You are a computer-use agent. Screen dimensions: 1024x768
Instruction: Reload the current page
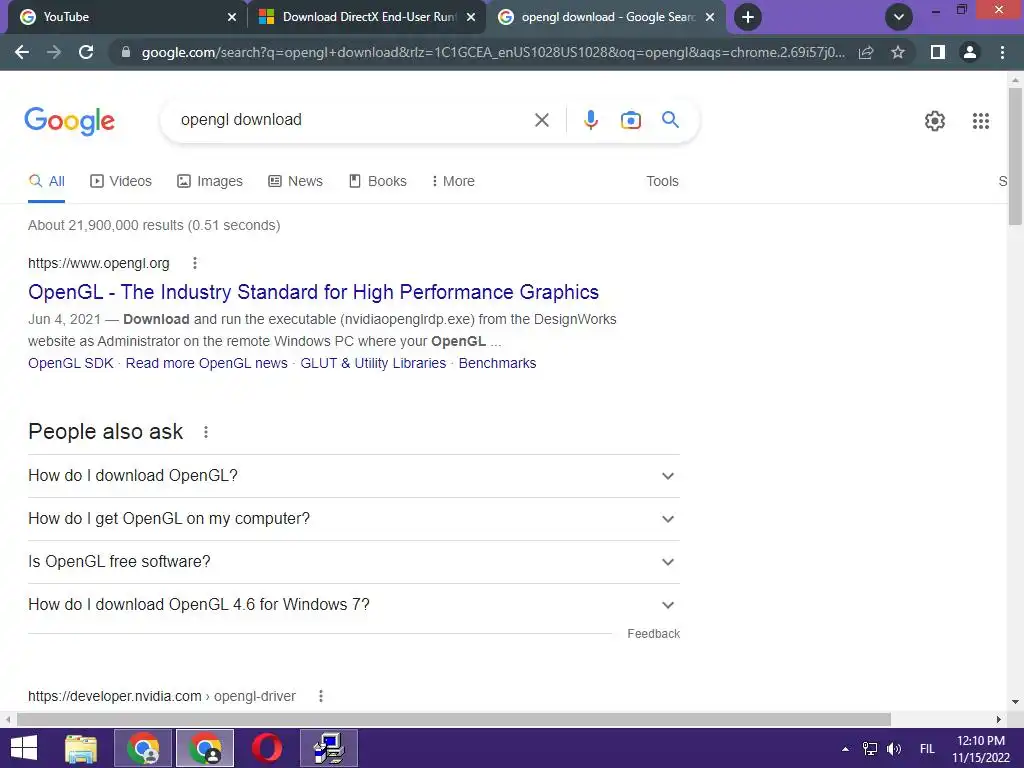pos(86,52)
